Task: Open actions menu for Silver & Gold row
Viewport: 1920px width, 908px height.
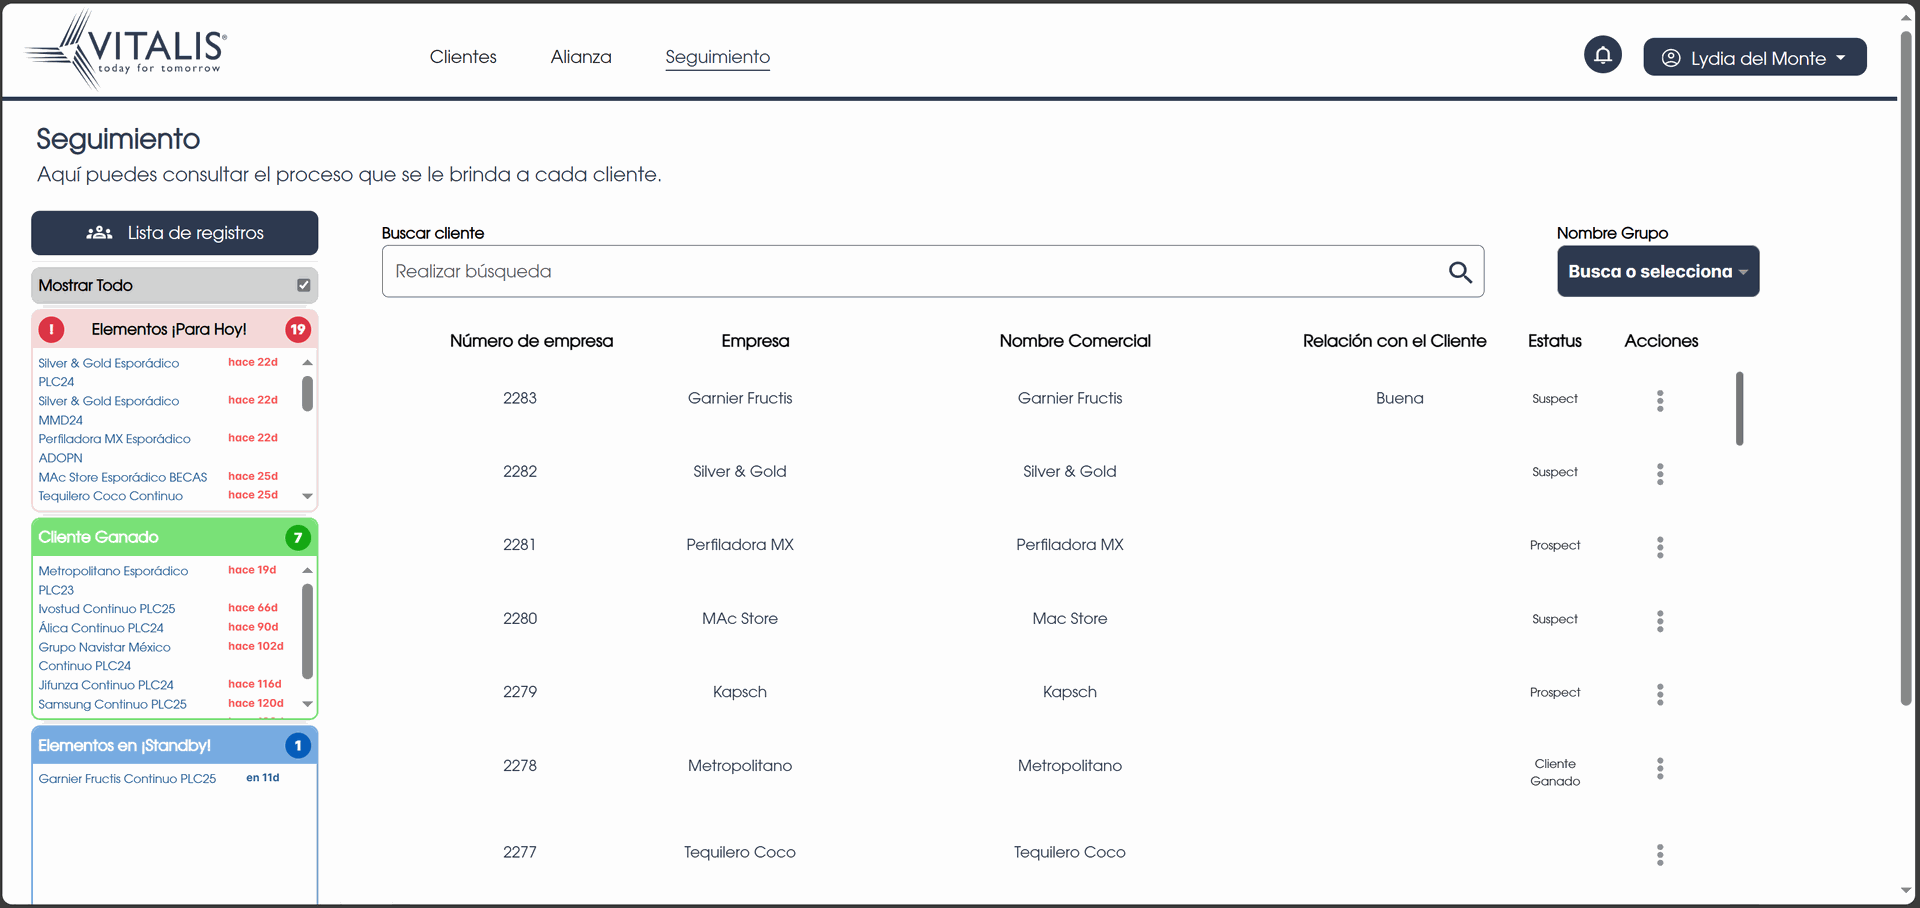Action: [x=1660, y=473]
